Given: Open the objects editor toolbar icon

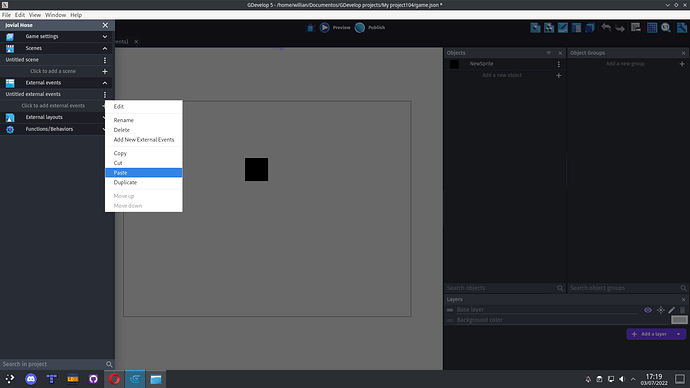Looking at the screenshot, I should tap(535, 28).
